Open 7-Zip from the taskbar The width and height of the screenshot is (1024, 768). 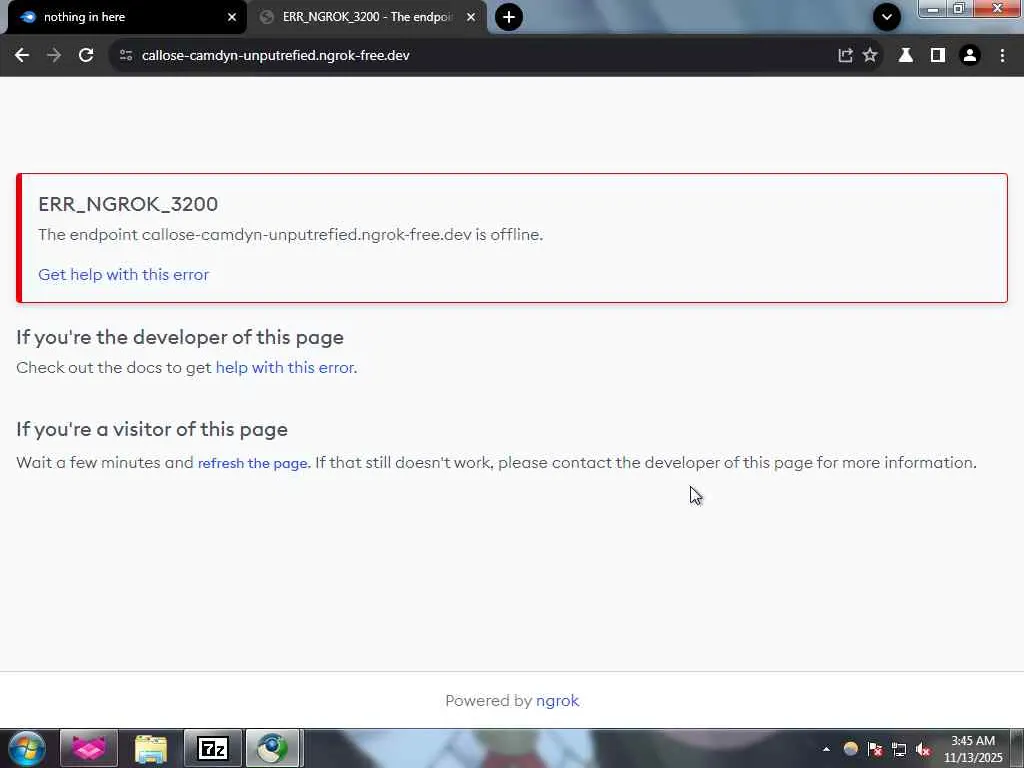[x=213, y=748]
